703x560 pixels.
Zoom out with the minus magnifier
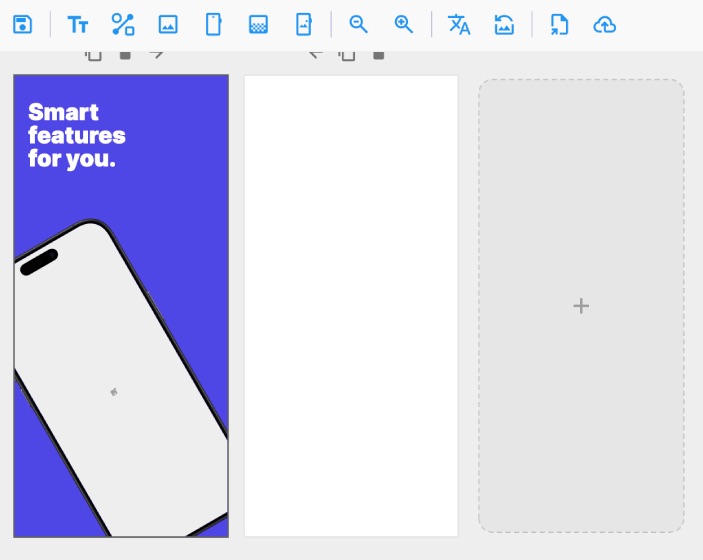tap(358, 24)
